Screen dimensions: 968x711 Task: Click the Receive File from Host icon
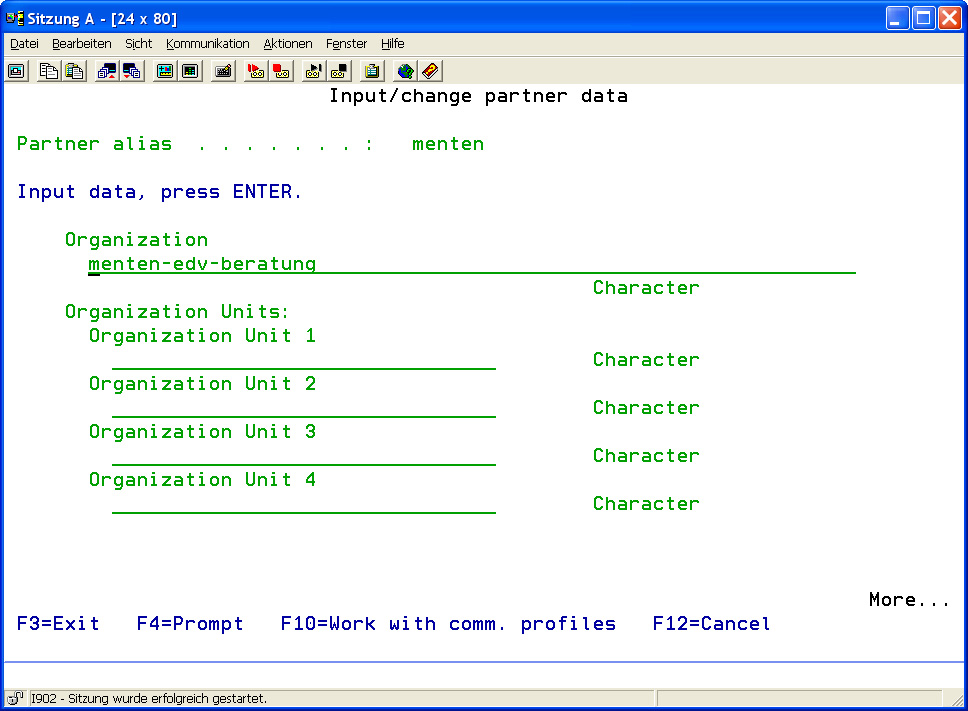[132, 71]
